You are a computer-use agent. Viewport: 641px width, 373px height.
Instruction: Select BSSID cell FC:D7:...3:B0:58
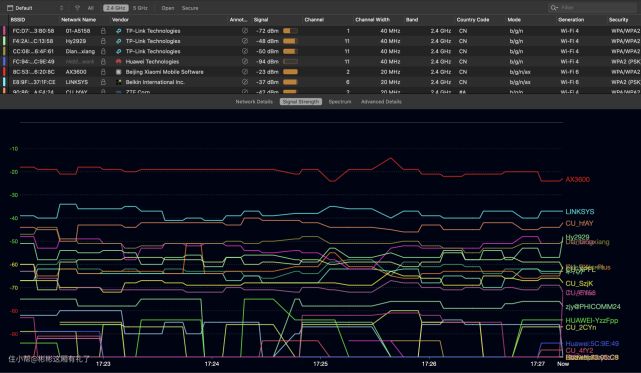click(x=33, y=31)
